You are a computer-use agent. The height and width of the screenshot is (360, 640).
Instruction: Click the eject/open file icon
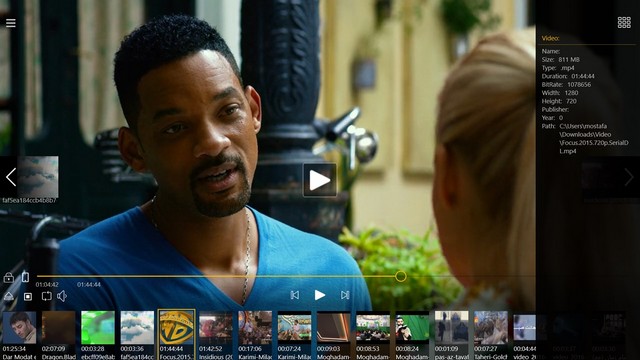tap(9, 296)
